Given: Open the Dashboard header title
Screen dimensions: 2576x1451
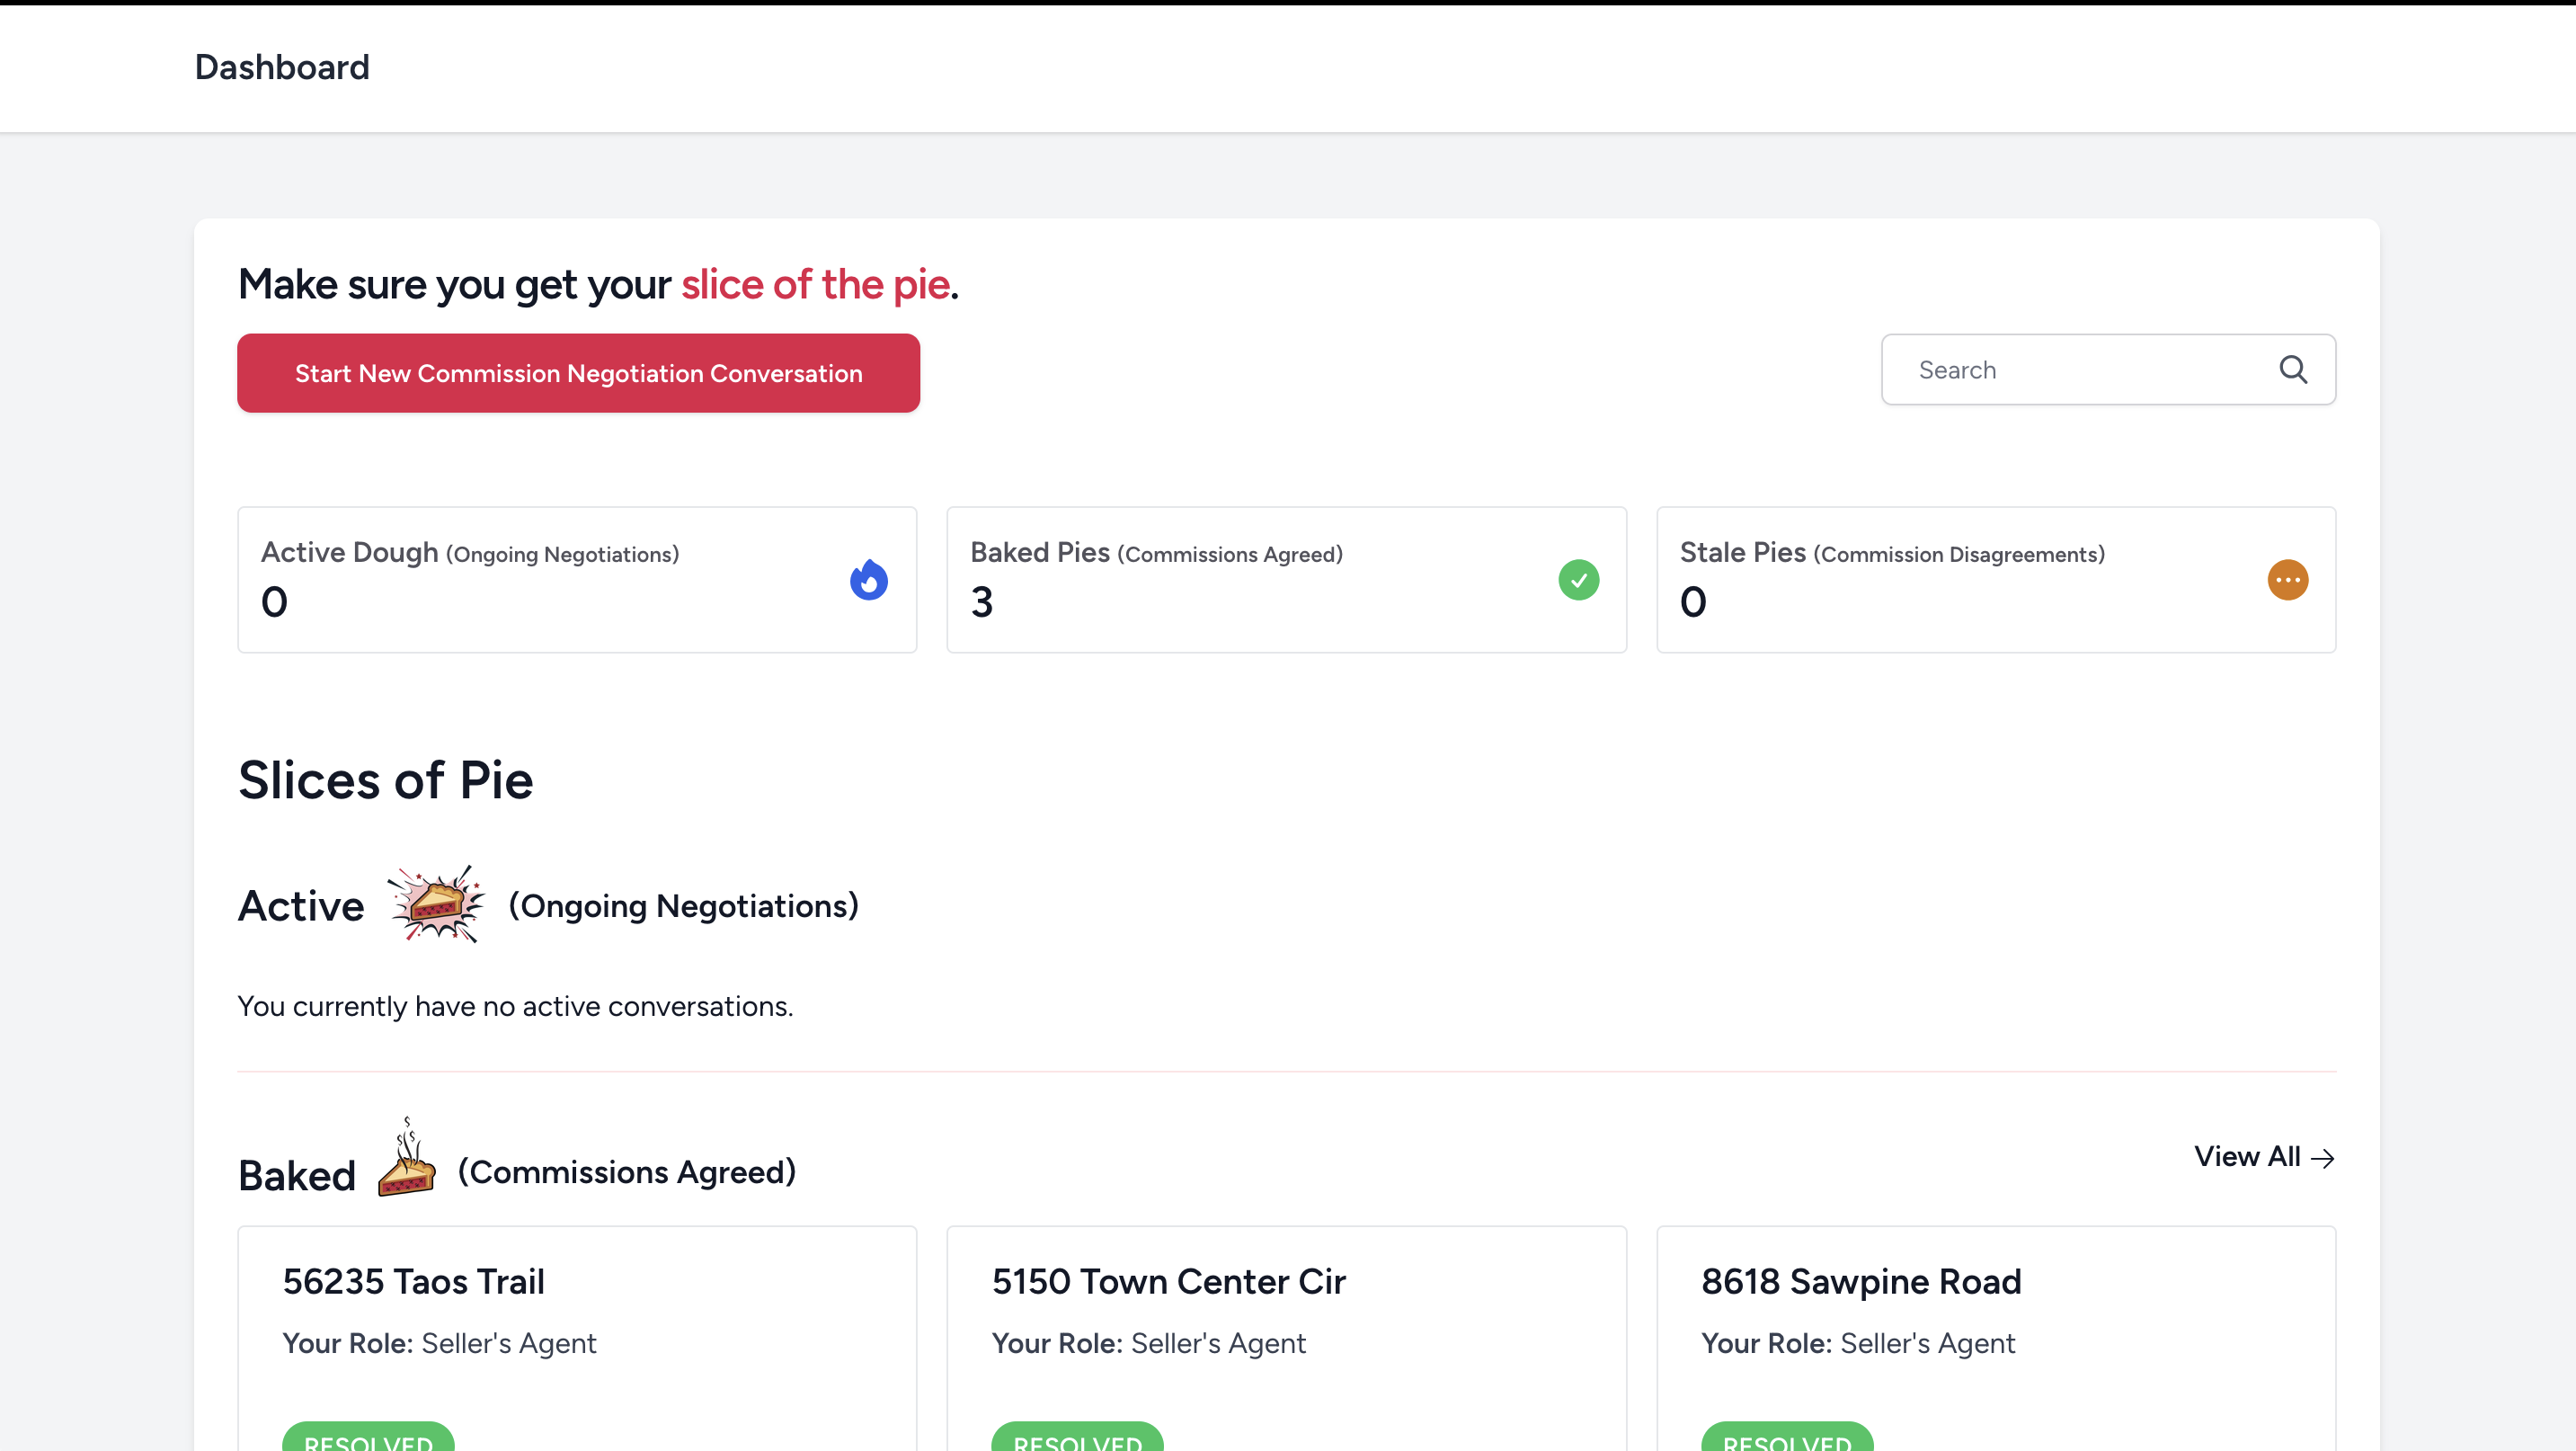Looking at the screenshot, I should [x=282, y=67].
